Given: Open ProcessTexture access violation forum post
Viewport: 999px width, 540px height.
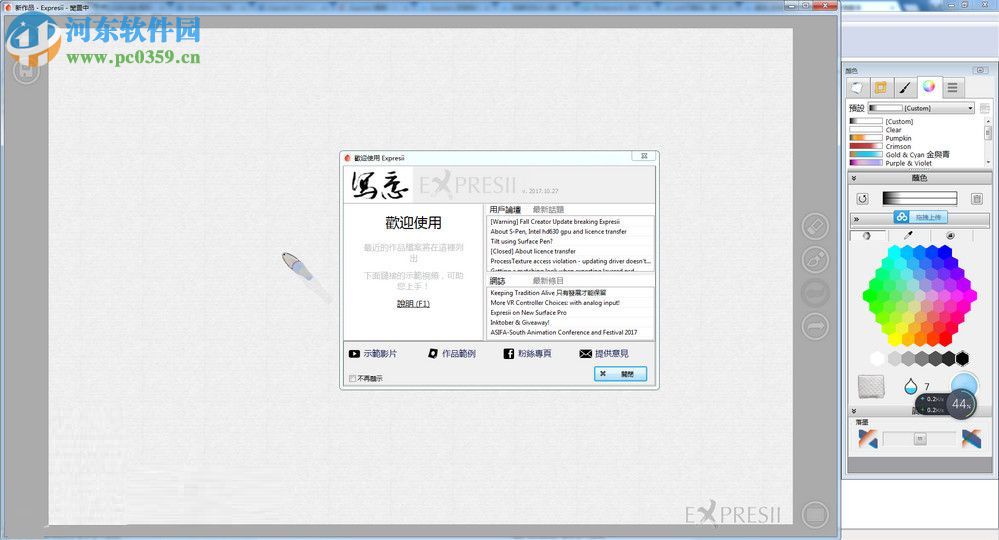Looking at the screenshot, I should coord(570,261).
